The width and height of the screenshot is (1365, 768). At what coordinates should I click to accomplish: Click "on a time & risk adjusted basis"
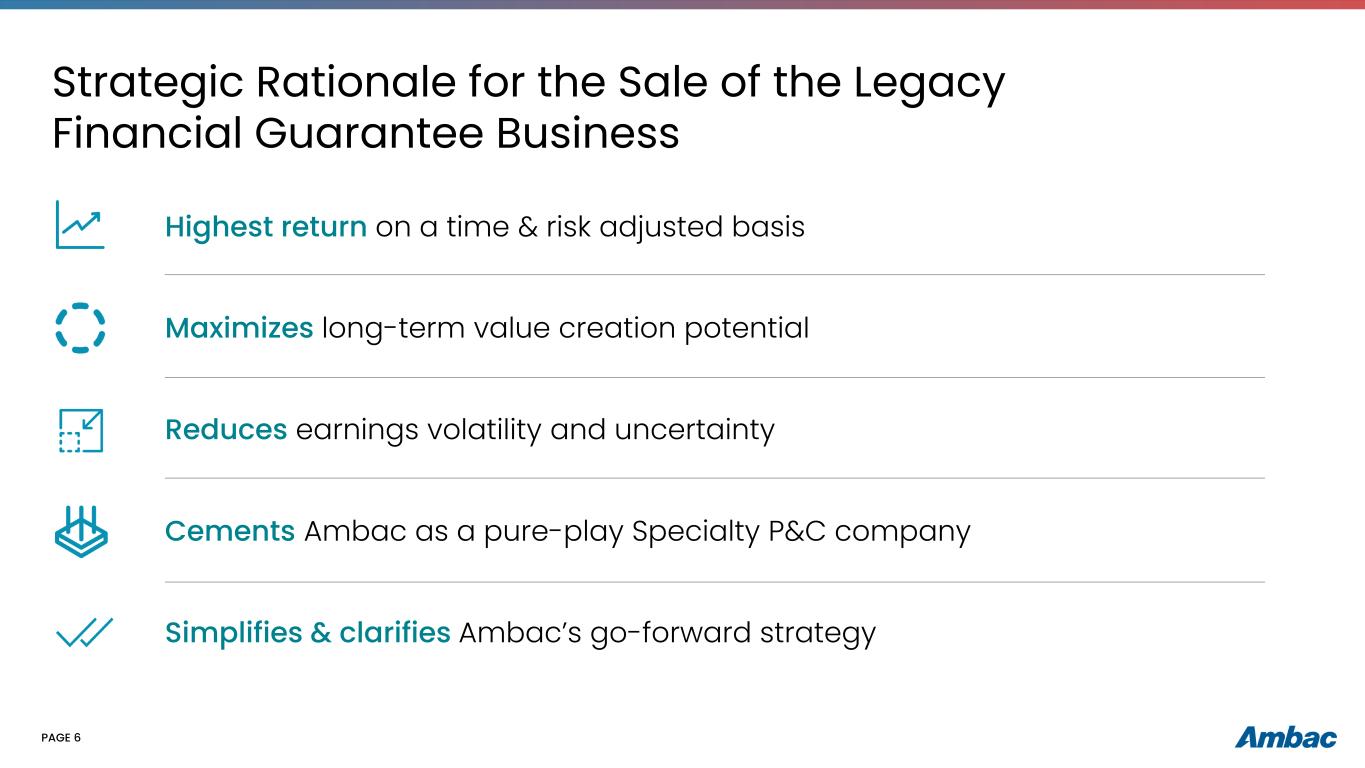tap(590, 227)
